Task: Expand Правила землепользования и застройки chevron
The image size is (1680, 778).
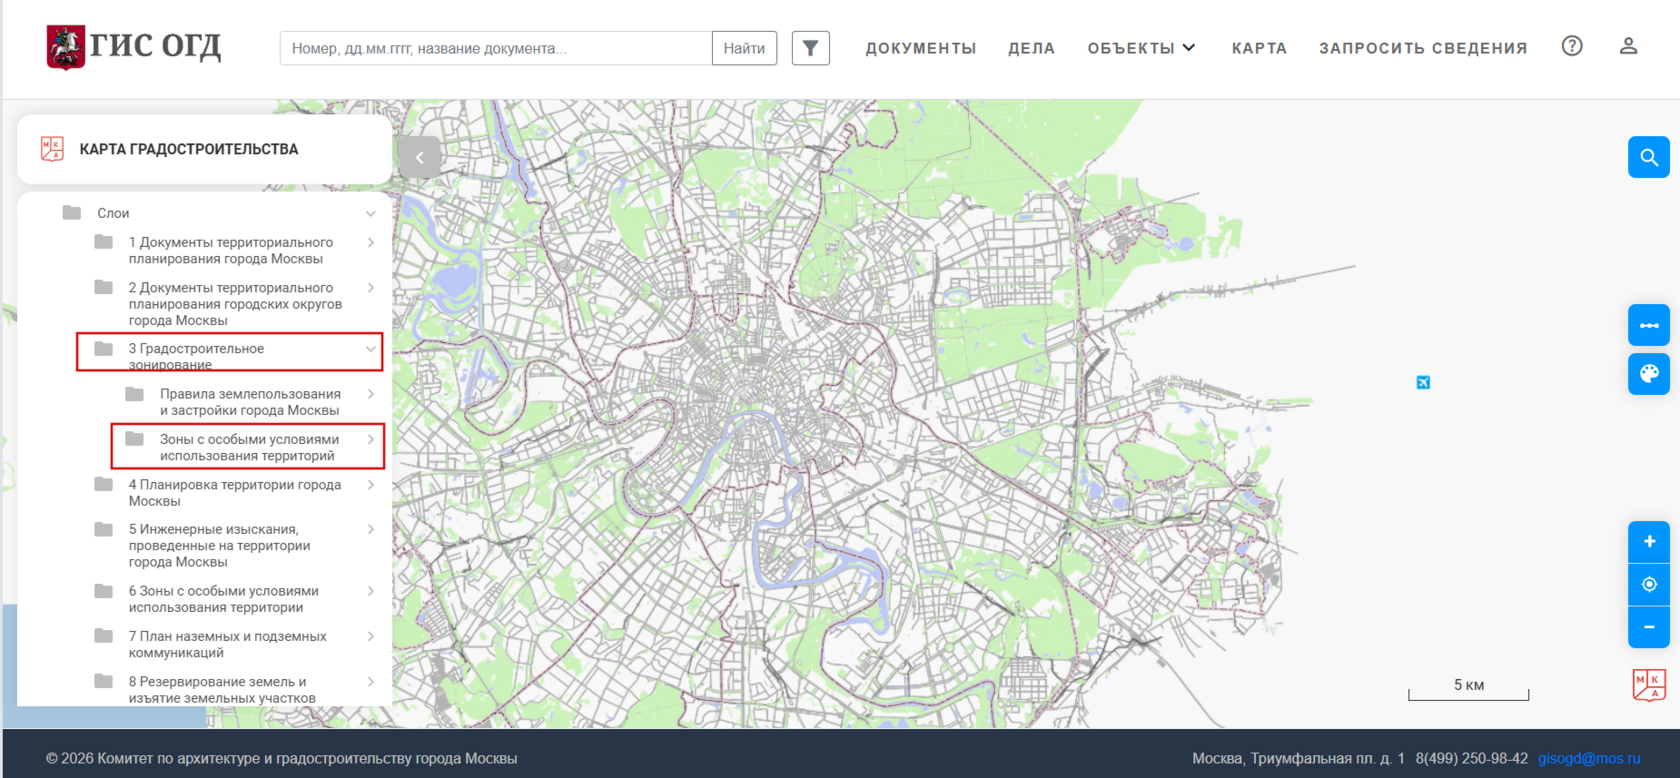Action: click(371, 394)
